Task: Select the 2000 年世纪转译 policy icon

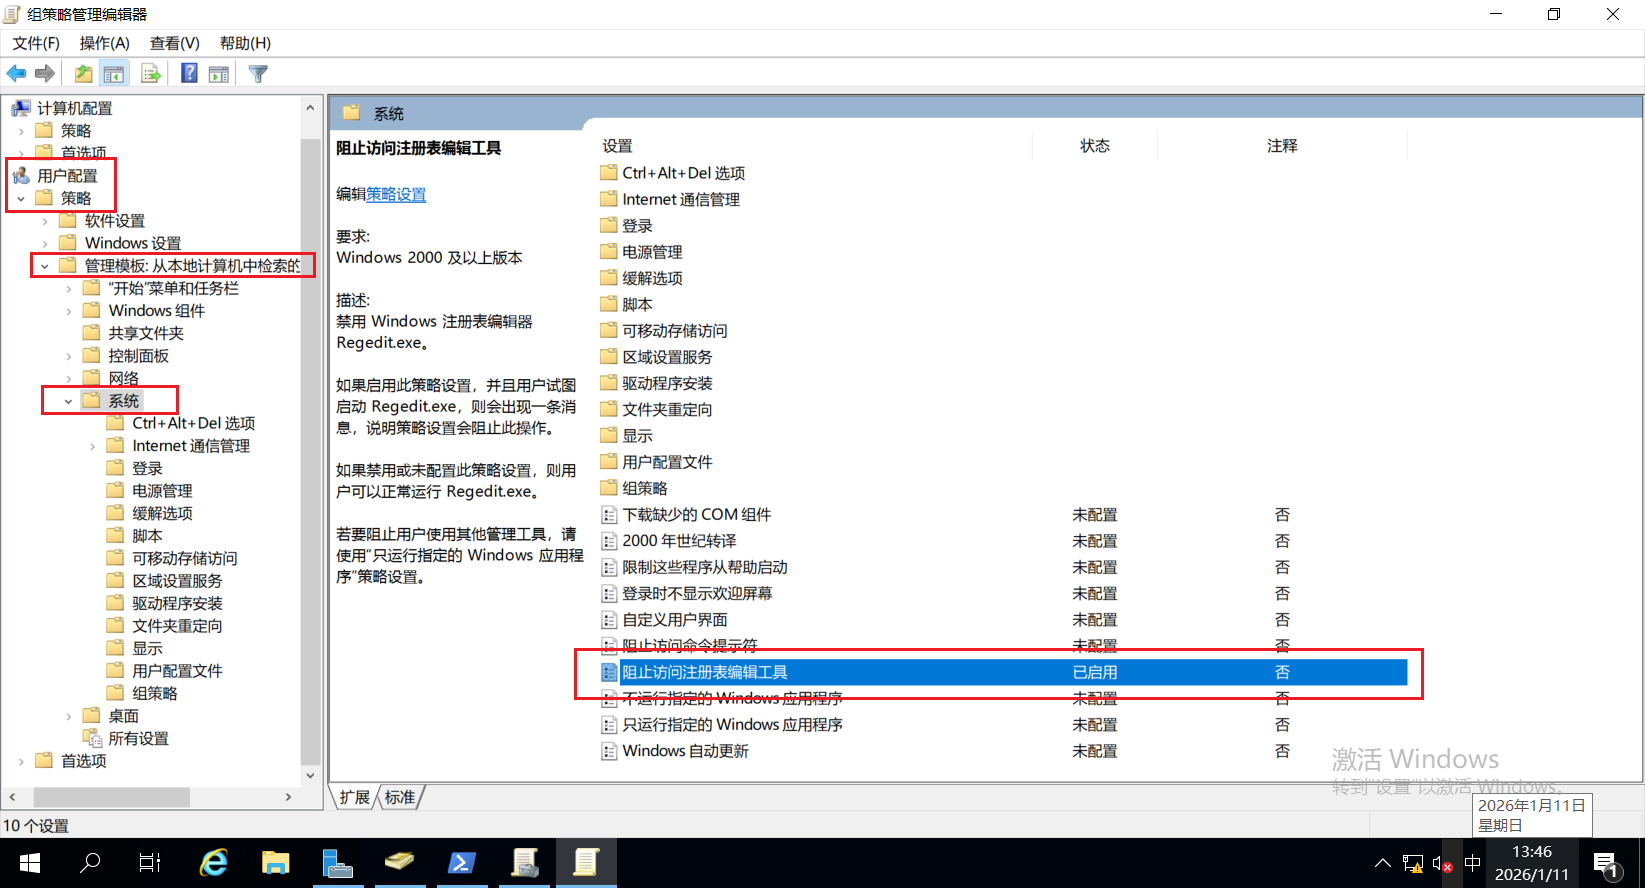Action: 609,541
